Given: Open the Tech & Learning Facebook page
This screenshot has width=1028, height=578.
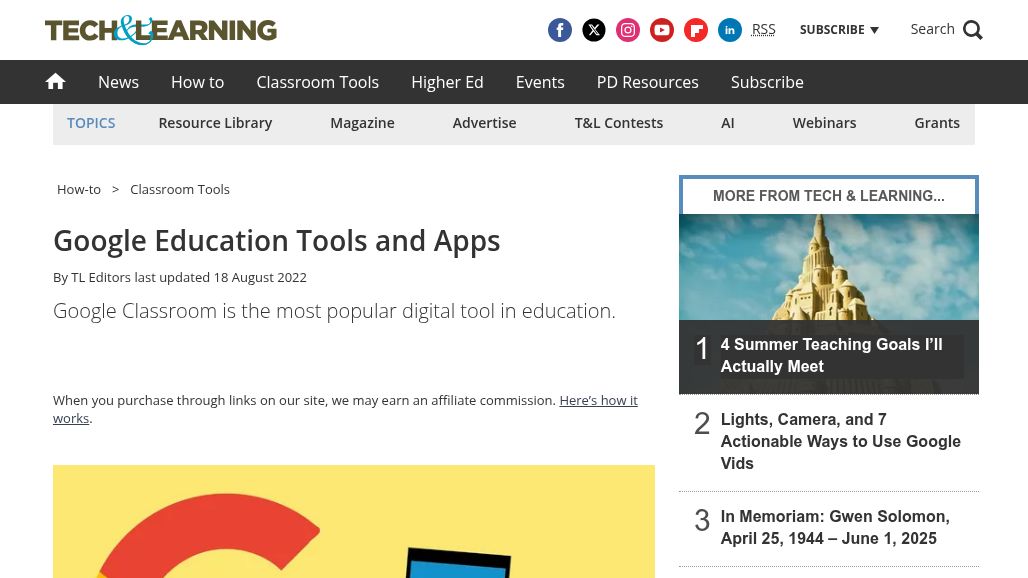Looking at the screenshot, I should click(559, 30).
